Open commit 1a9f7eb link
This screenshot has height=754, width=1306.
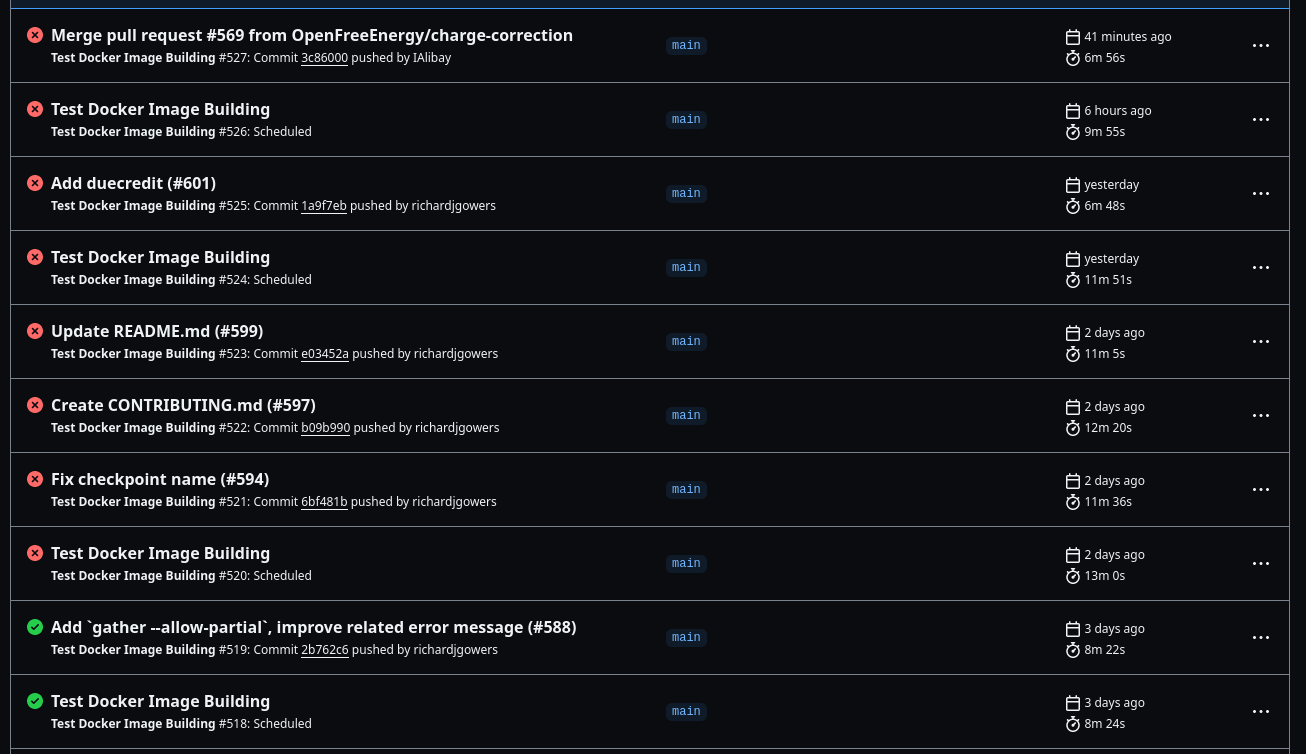(324, 206)
